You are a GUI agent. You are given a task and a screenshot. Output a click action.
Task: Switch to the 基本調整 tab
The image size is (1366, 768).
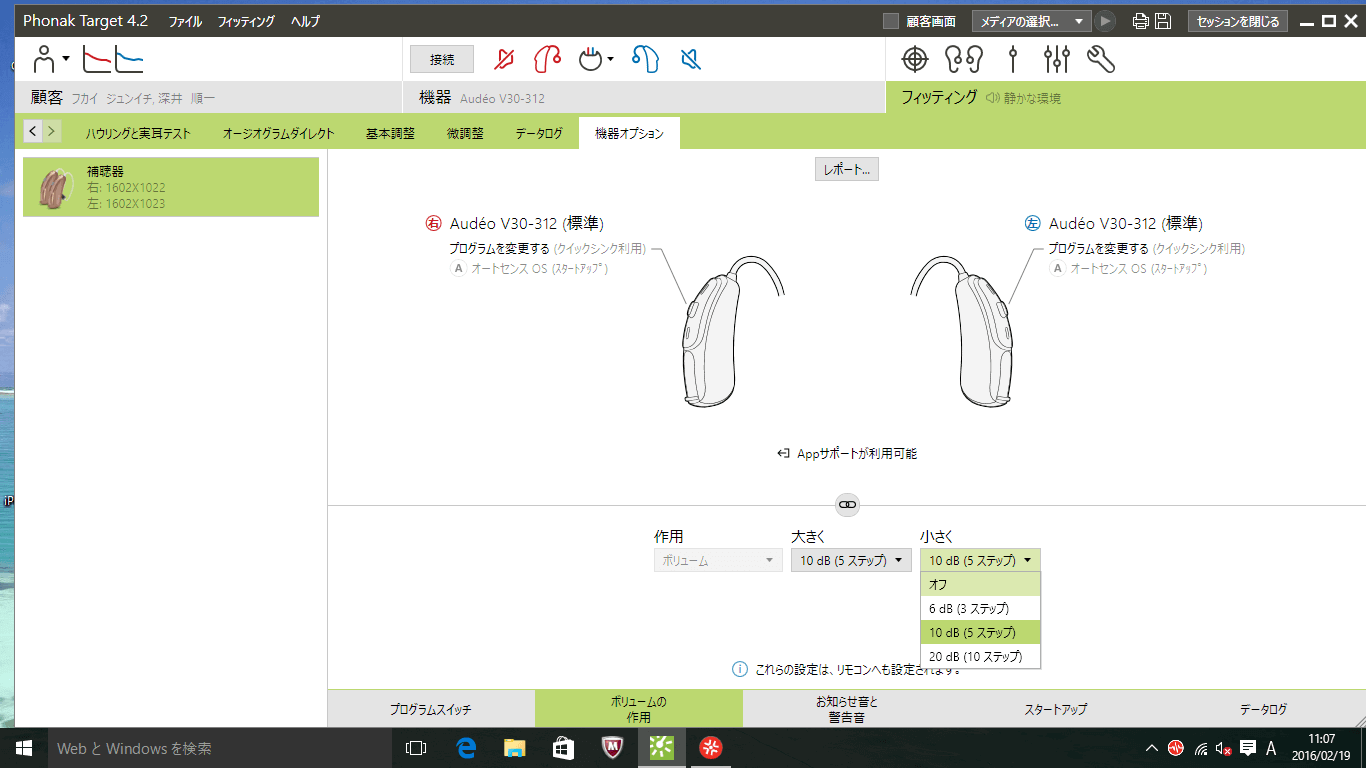(390, 133)
